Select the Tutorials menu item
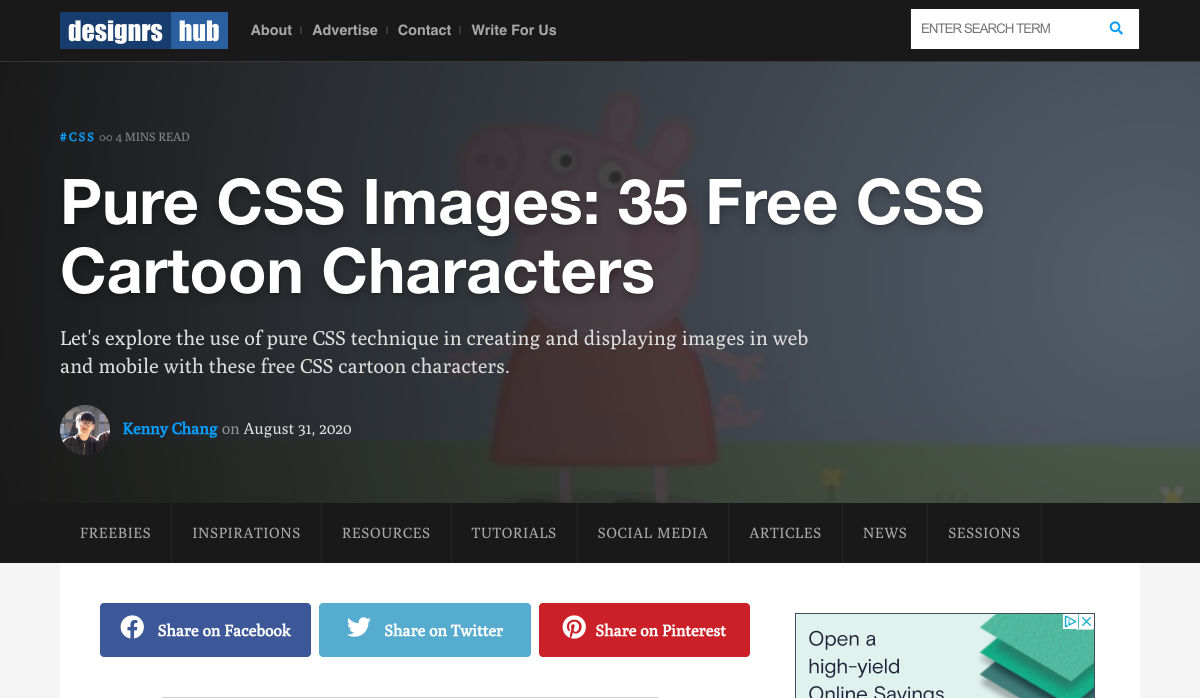The width and height of the screenshot is (1200, 698). point(514,533)
